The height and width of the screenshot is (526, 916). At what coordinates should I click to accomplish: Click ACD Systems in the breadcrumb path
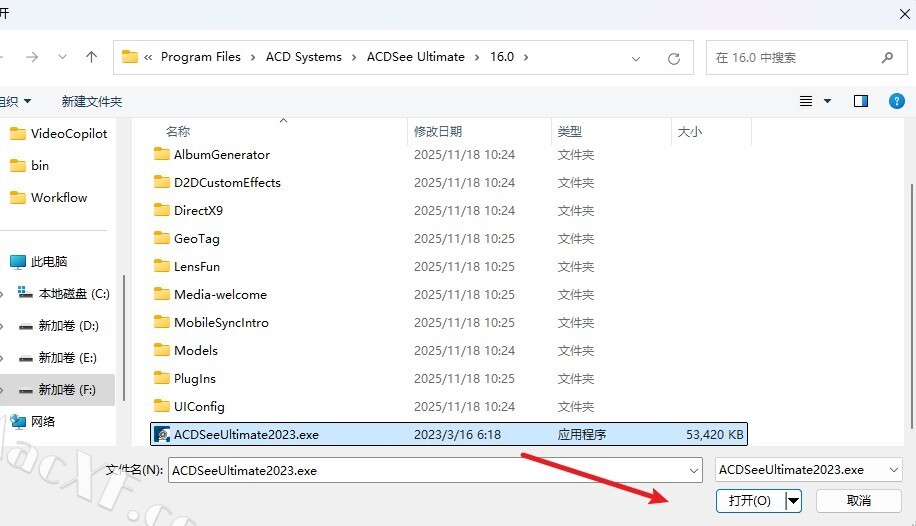click(303, 57)
